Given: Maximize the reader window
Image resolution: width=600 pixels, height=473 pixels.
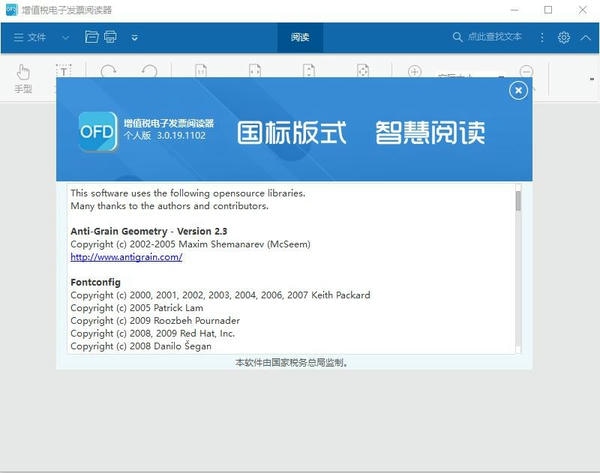Looking at the screenshot, I should click(x=548, y=10).
